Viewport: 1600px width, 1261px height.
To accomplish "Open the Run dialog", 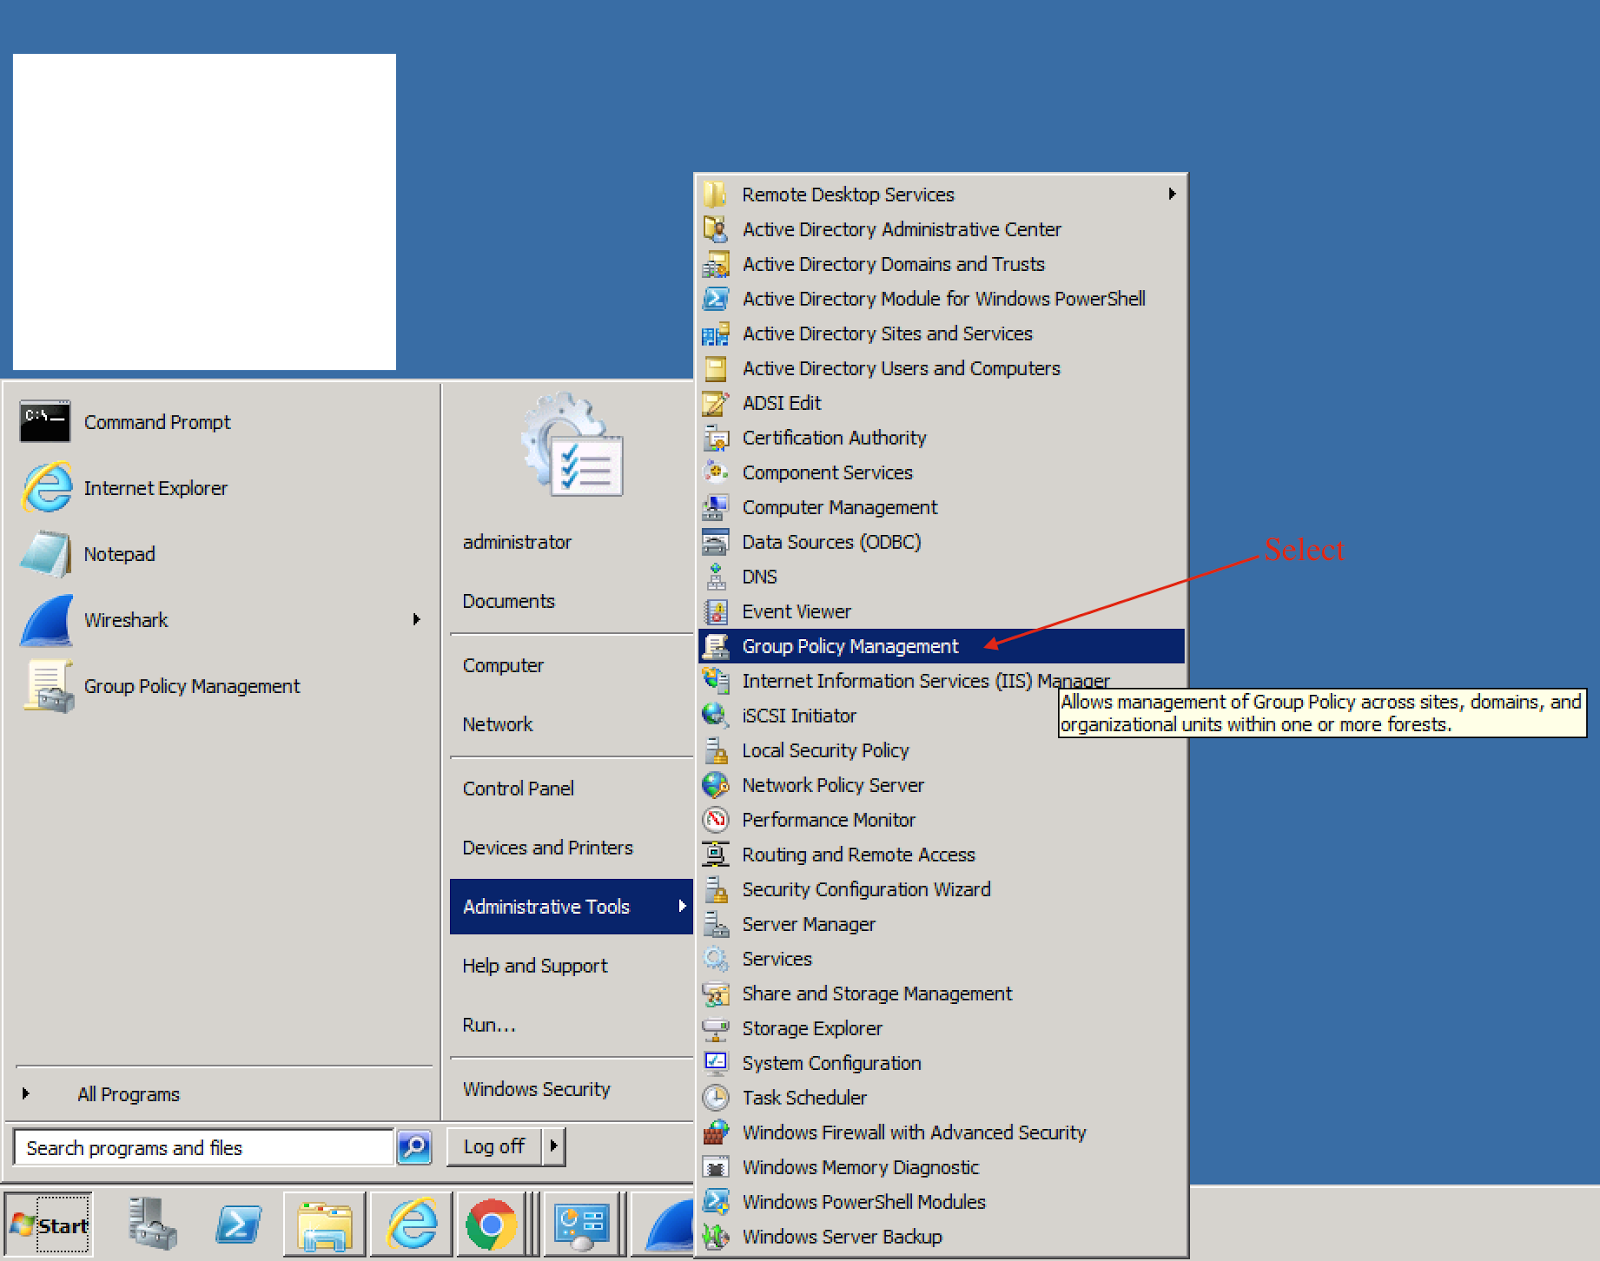I will click(489, 1024).
